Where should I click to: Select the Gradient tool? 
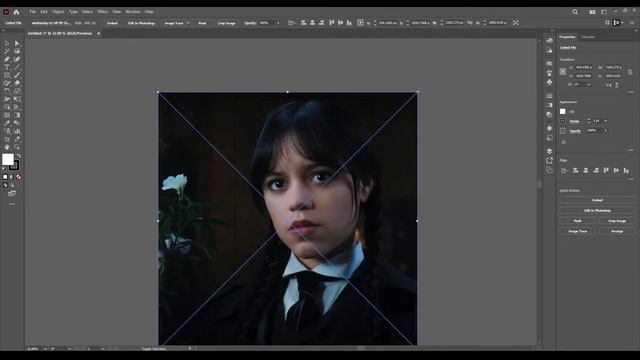tap(17, 115)
